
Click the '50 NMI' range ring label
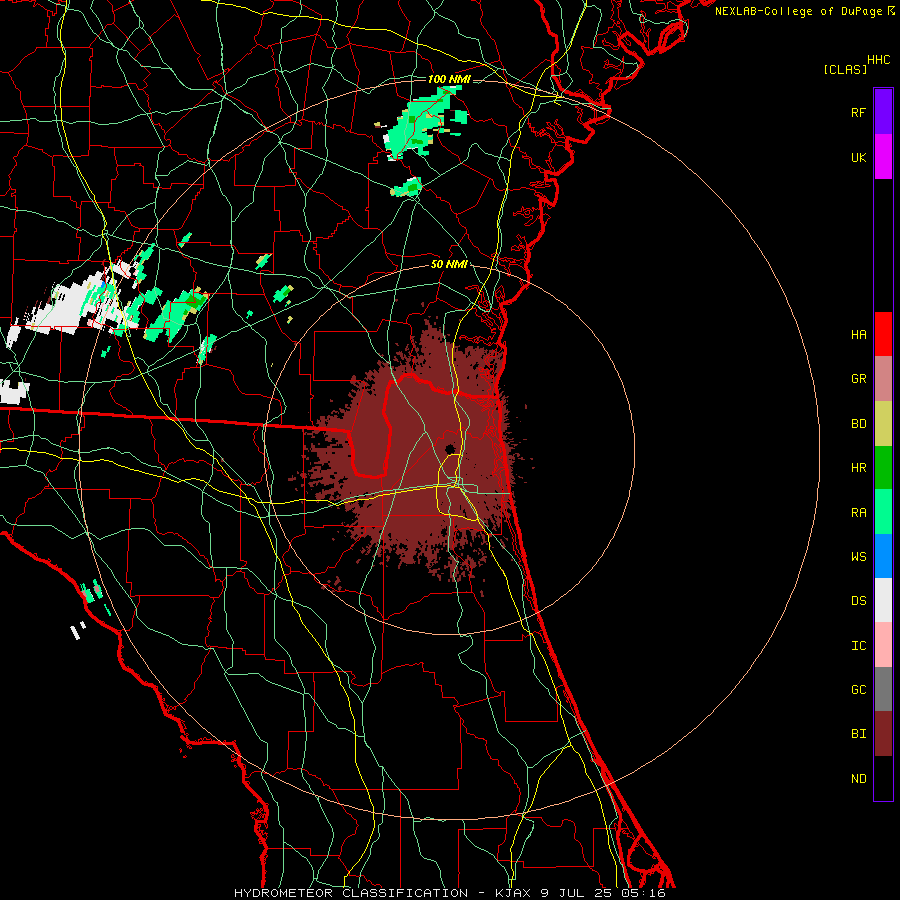449,264
